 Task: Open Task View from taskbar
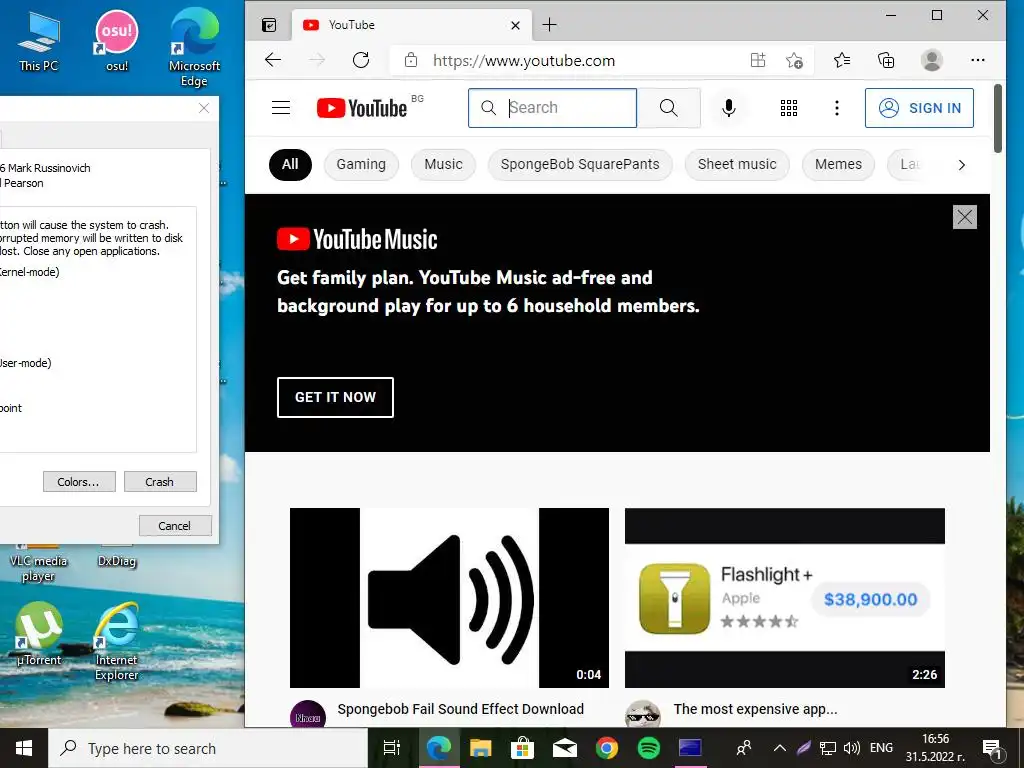[x=391, y=748]
